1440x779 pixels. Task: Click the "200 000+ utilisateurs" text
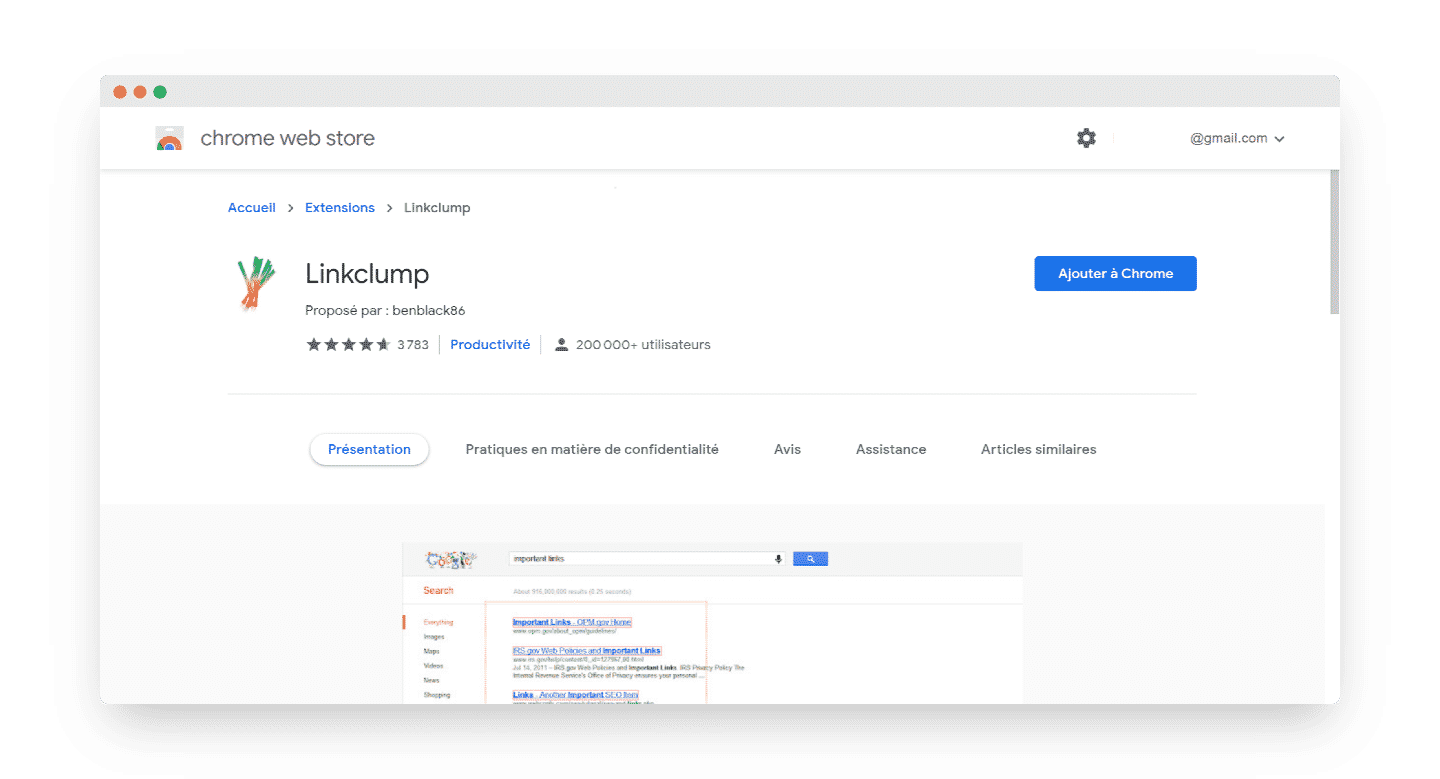643,345
